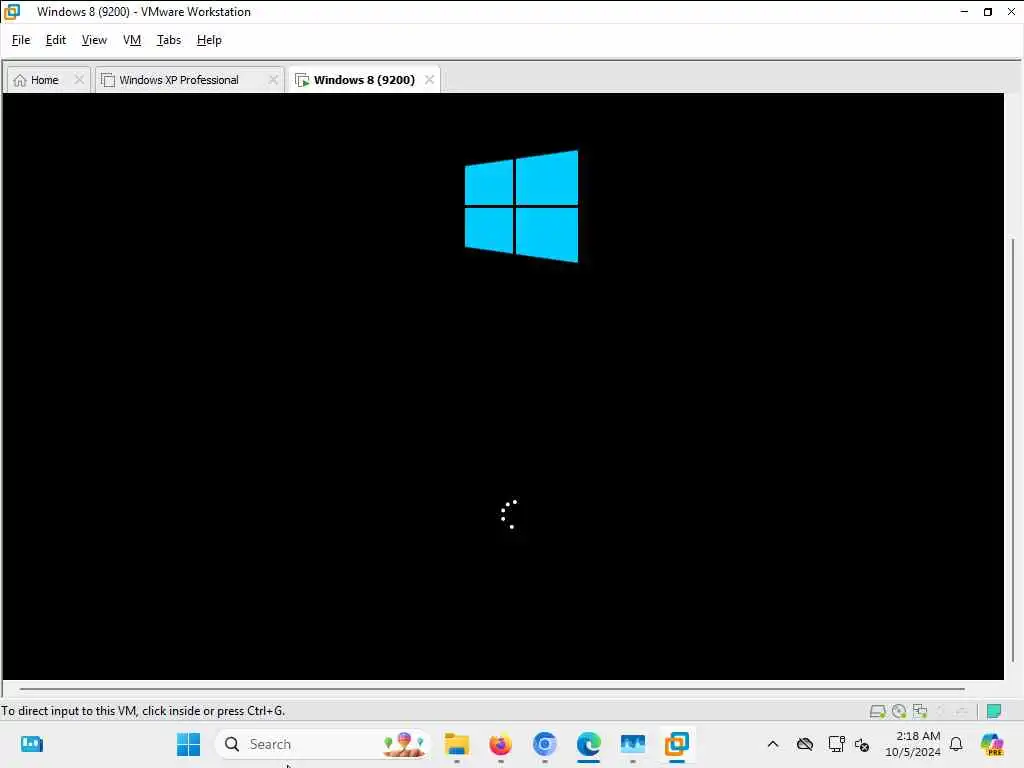Click the greyed-out USB device status icon
Viewport: 1024px width, 768px height.
[x=961, y=711]
